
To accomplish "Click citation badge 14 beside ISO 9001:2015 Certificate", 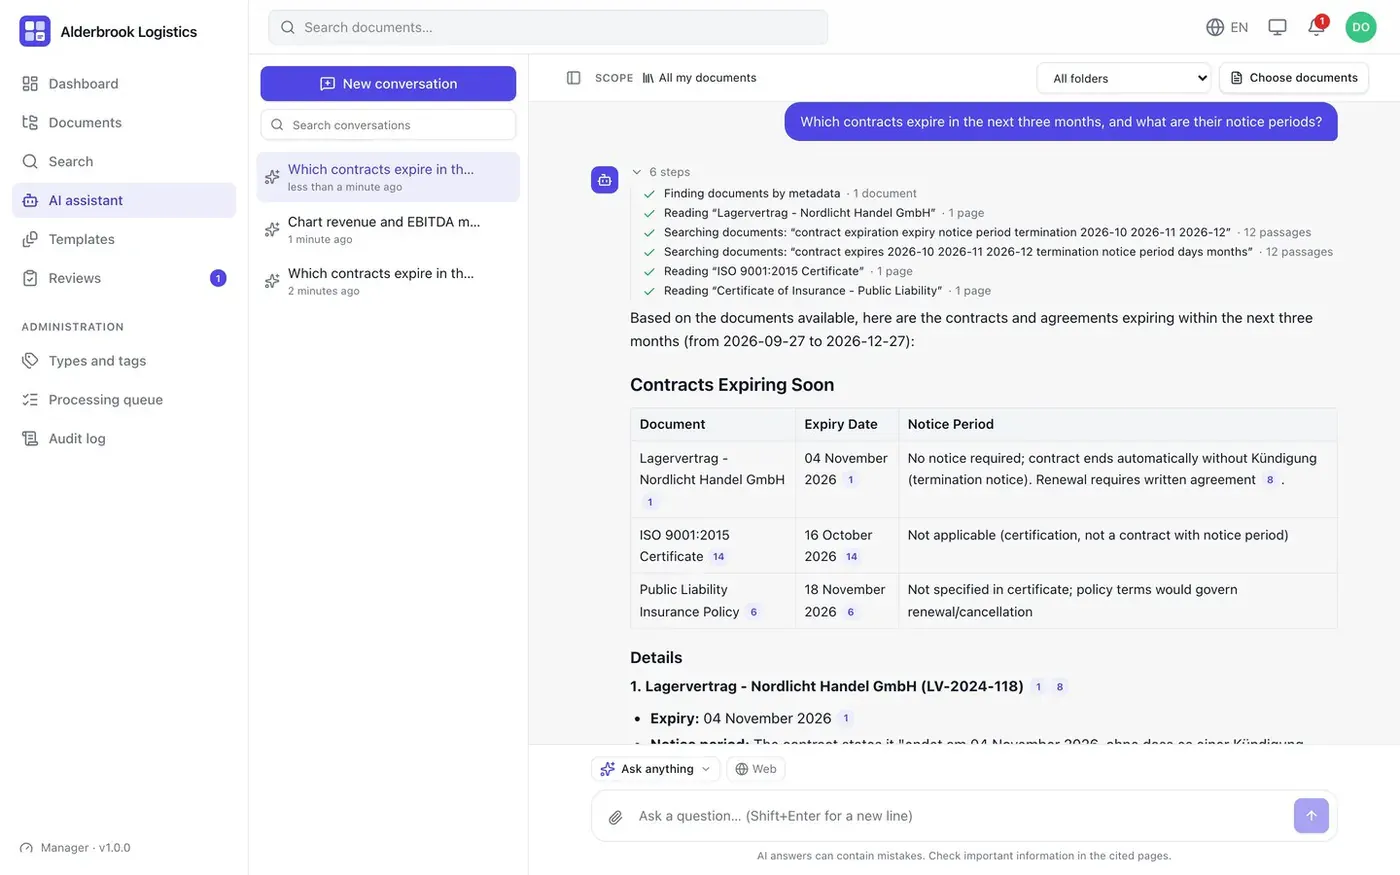I will pos(718,557).
